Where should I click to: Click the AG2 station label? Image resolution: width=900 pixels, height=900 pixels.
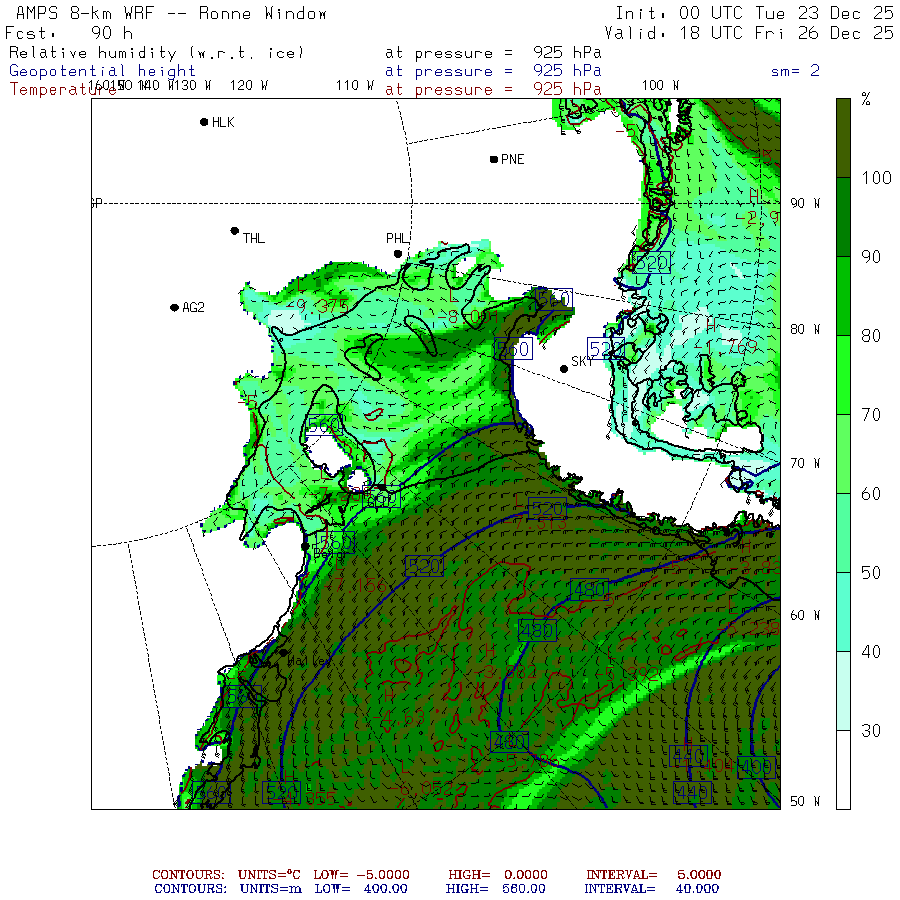(x=193, y=308)
